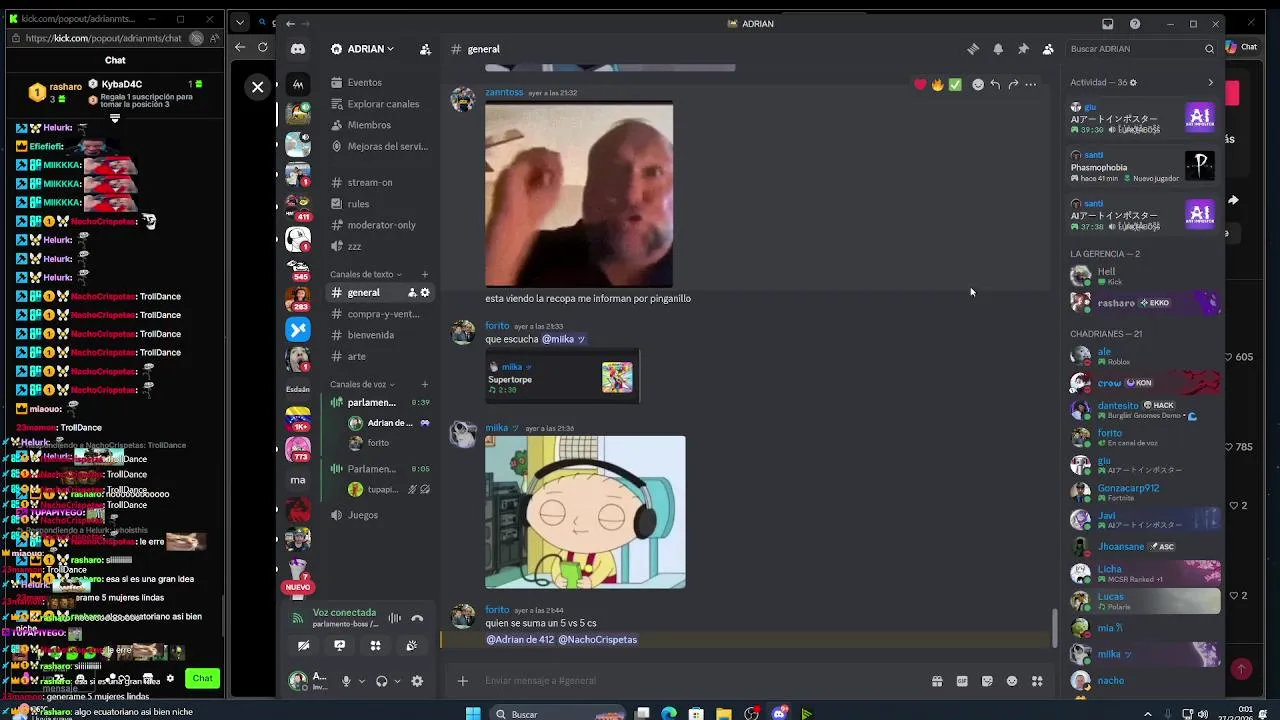1280x720 pixels.
Task: Open compra-y-venta channel
Action: point(380,314)
